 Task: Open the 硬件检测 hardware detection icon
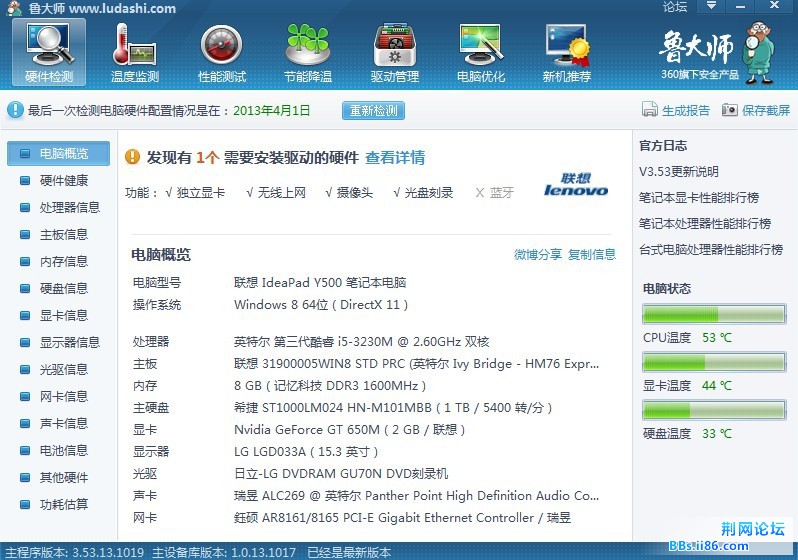coord(49,52)
